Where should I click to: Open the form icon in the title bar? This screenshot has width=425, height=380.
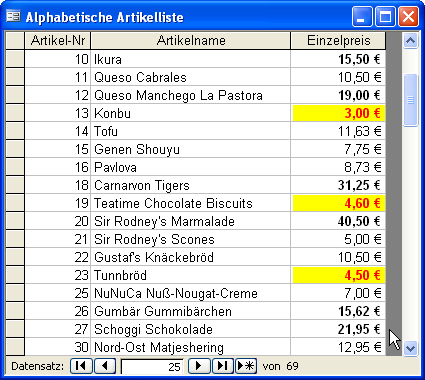[x=13, y=16]
